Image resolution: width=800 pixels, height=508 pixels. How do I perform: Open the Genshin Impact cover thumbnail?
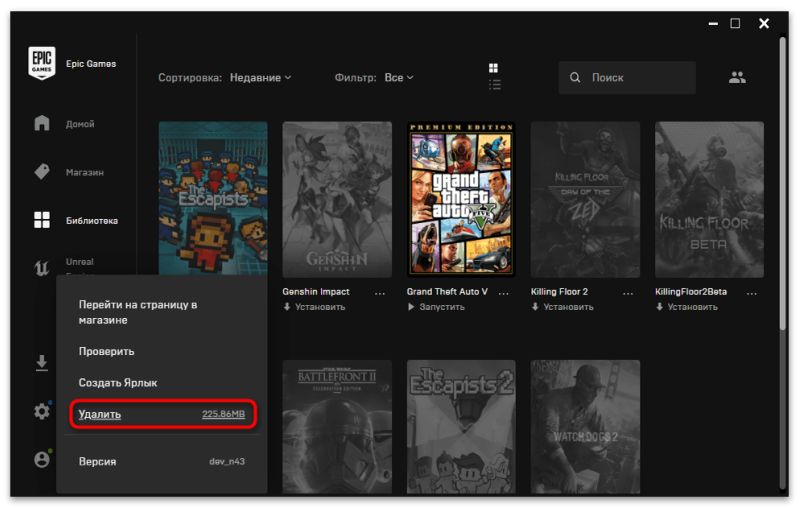pos(337,199)
